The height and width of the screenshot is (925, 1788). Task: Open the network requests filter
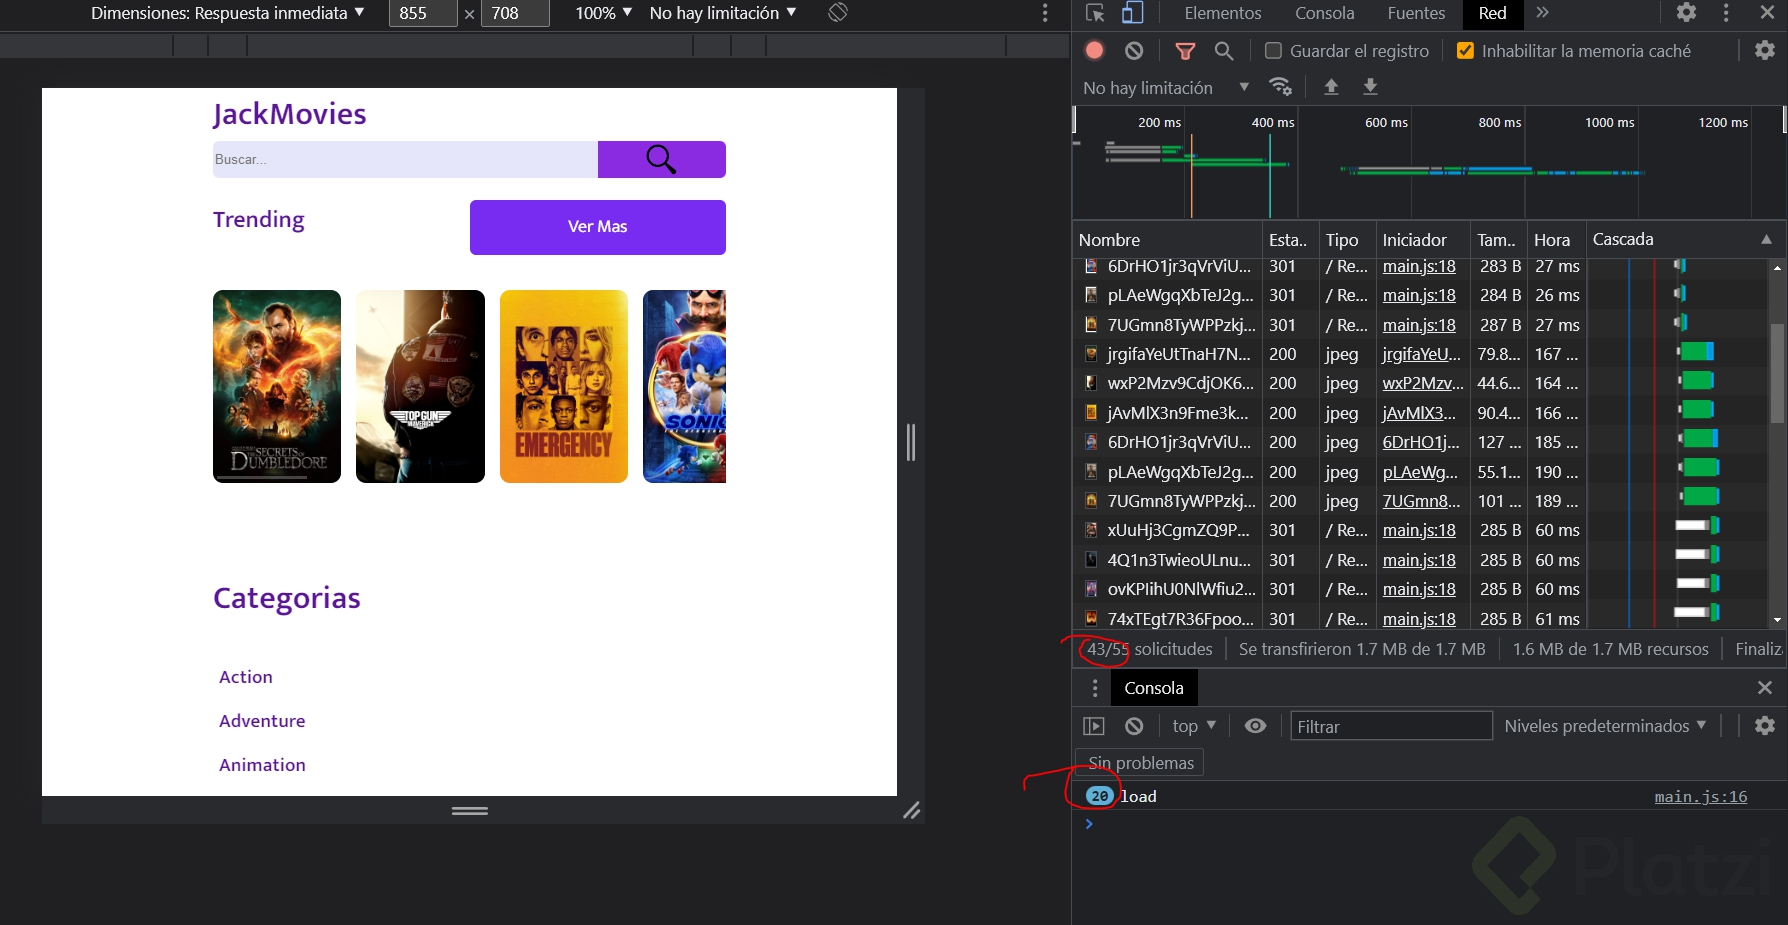coord(1185,50)
